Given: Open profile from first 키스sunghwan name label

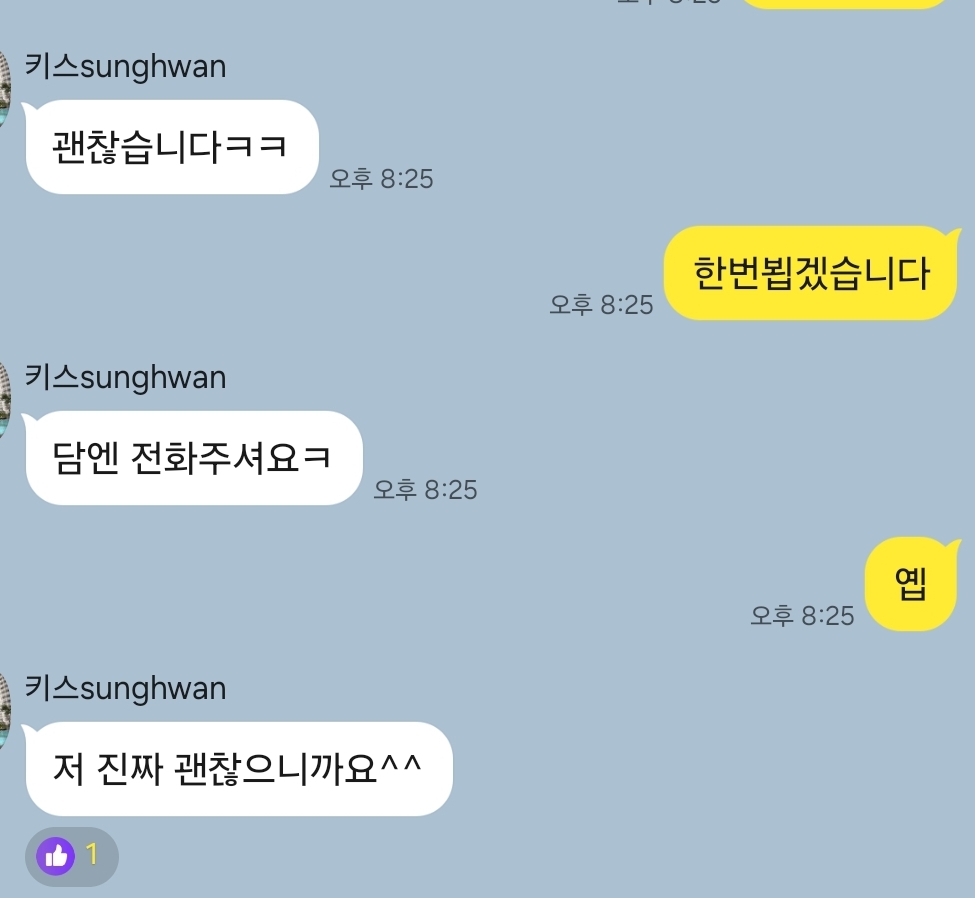Looking at the screenshot, I should (x=125, y=66).
